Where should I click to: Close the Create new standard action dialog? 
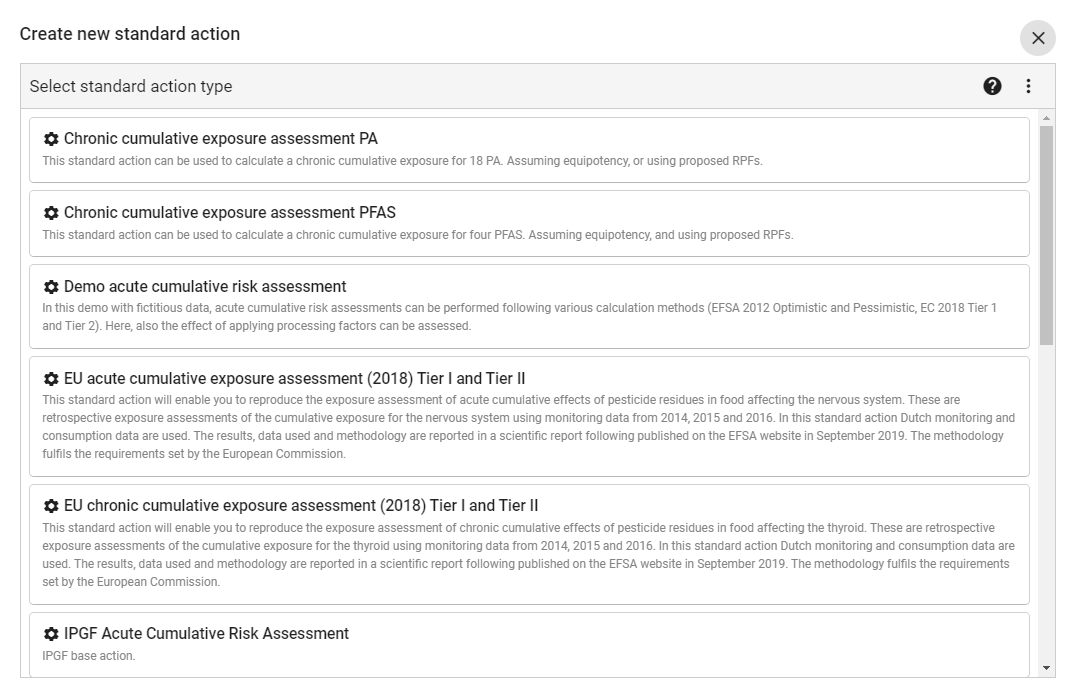[1038, 38]
